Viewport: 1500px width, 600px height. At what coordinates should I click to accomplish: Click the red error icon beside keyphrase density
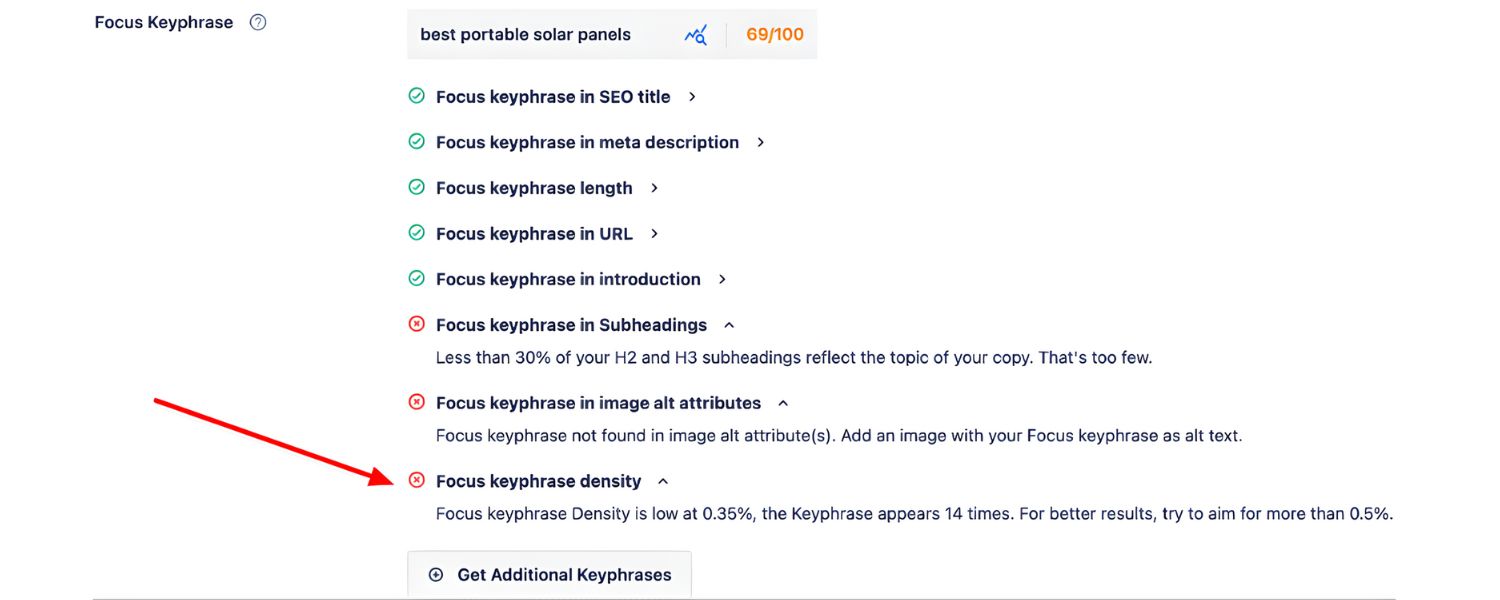click(x=417, y=480)
